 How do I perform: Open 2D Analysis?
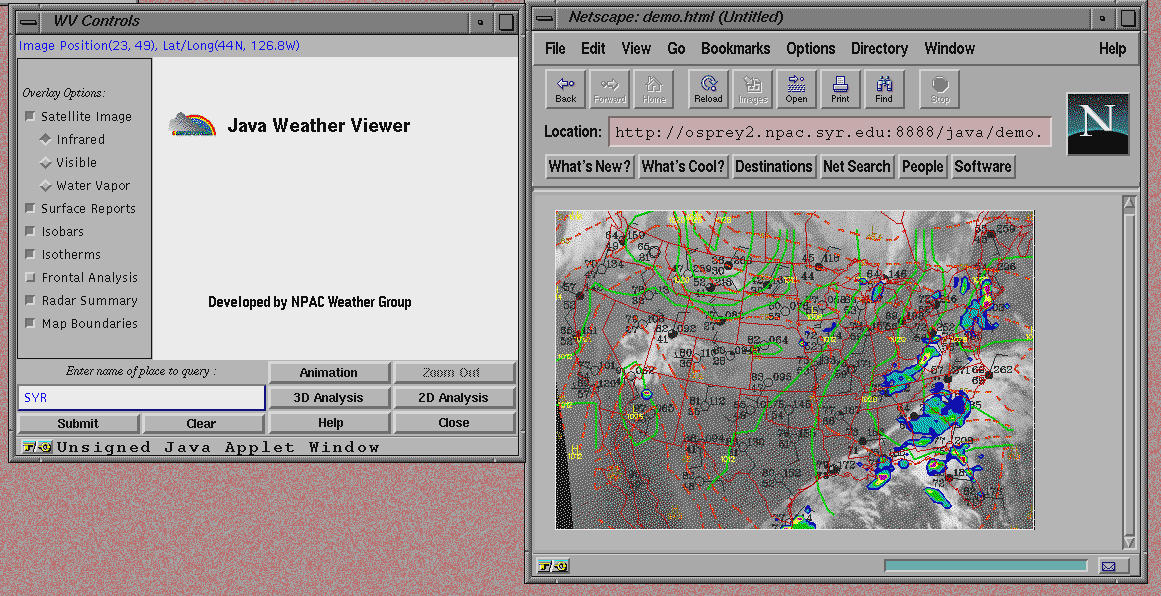(454, 398)
